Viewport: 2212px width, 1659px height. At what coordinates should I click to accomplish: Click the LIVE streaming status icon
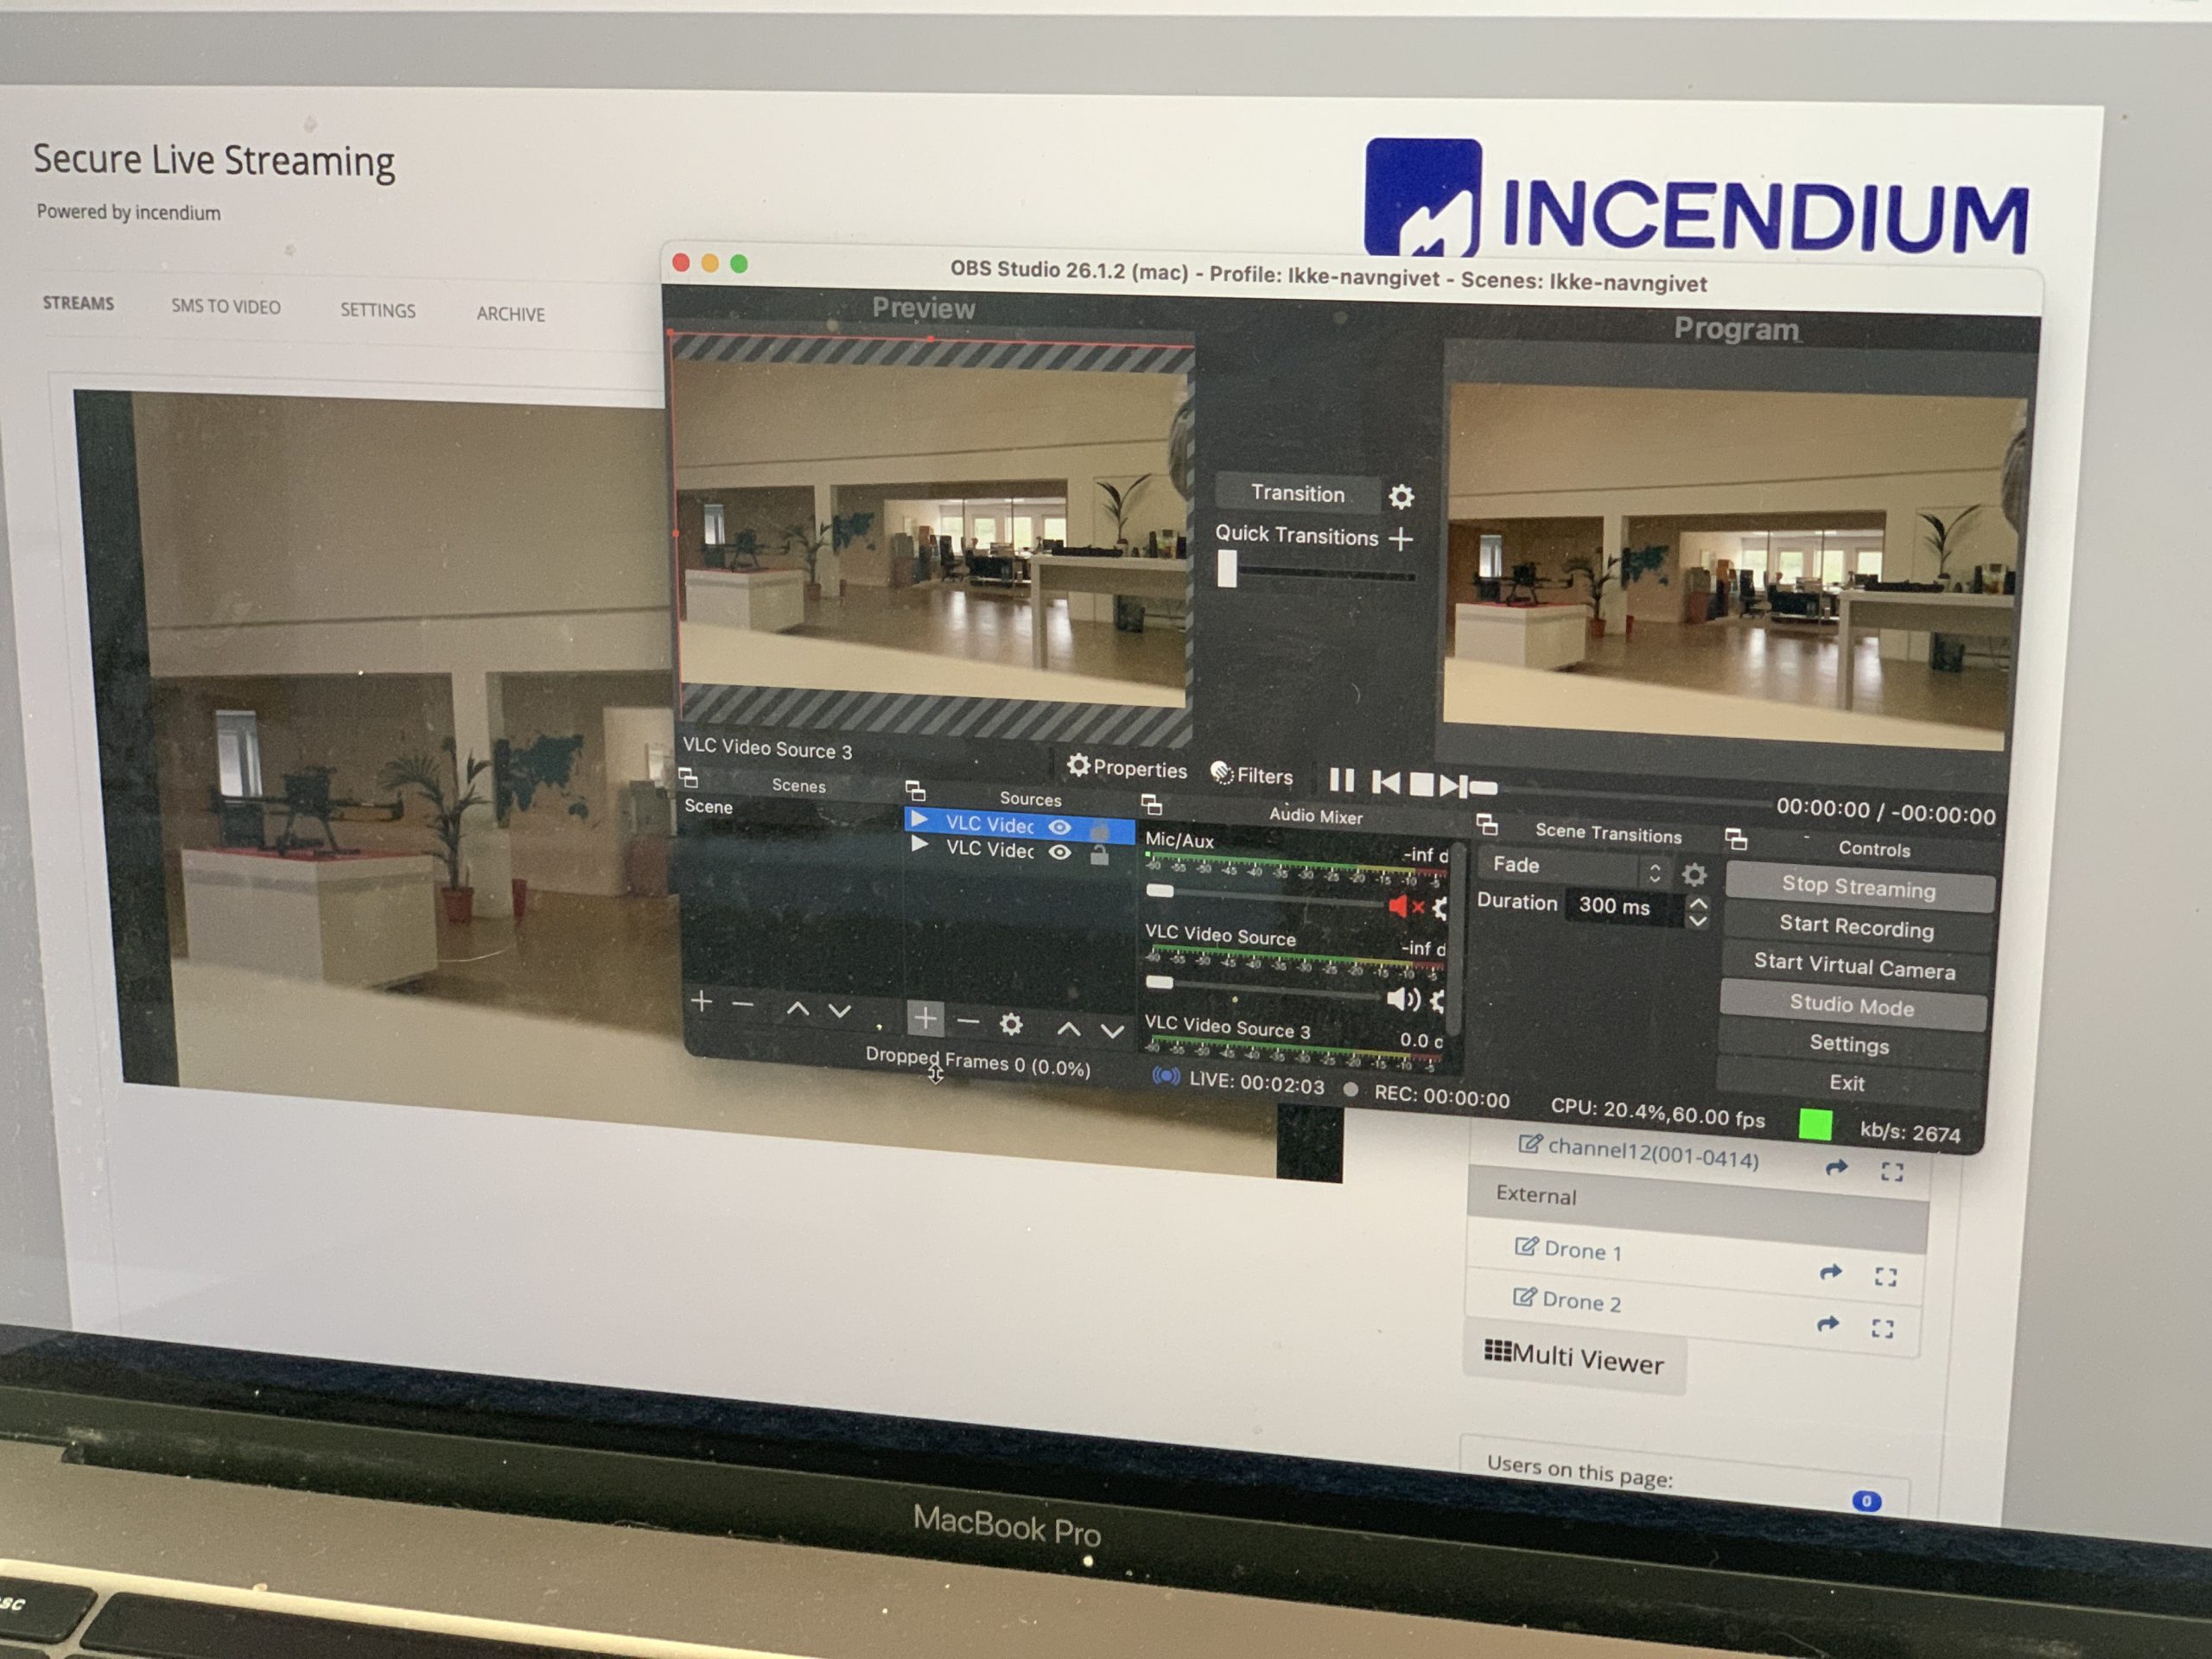1166,1076
